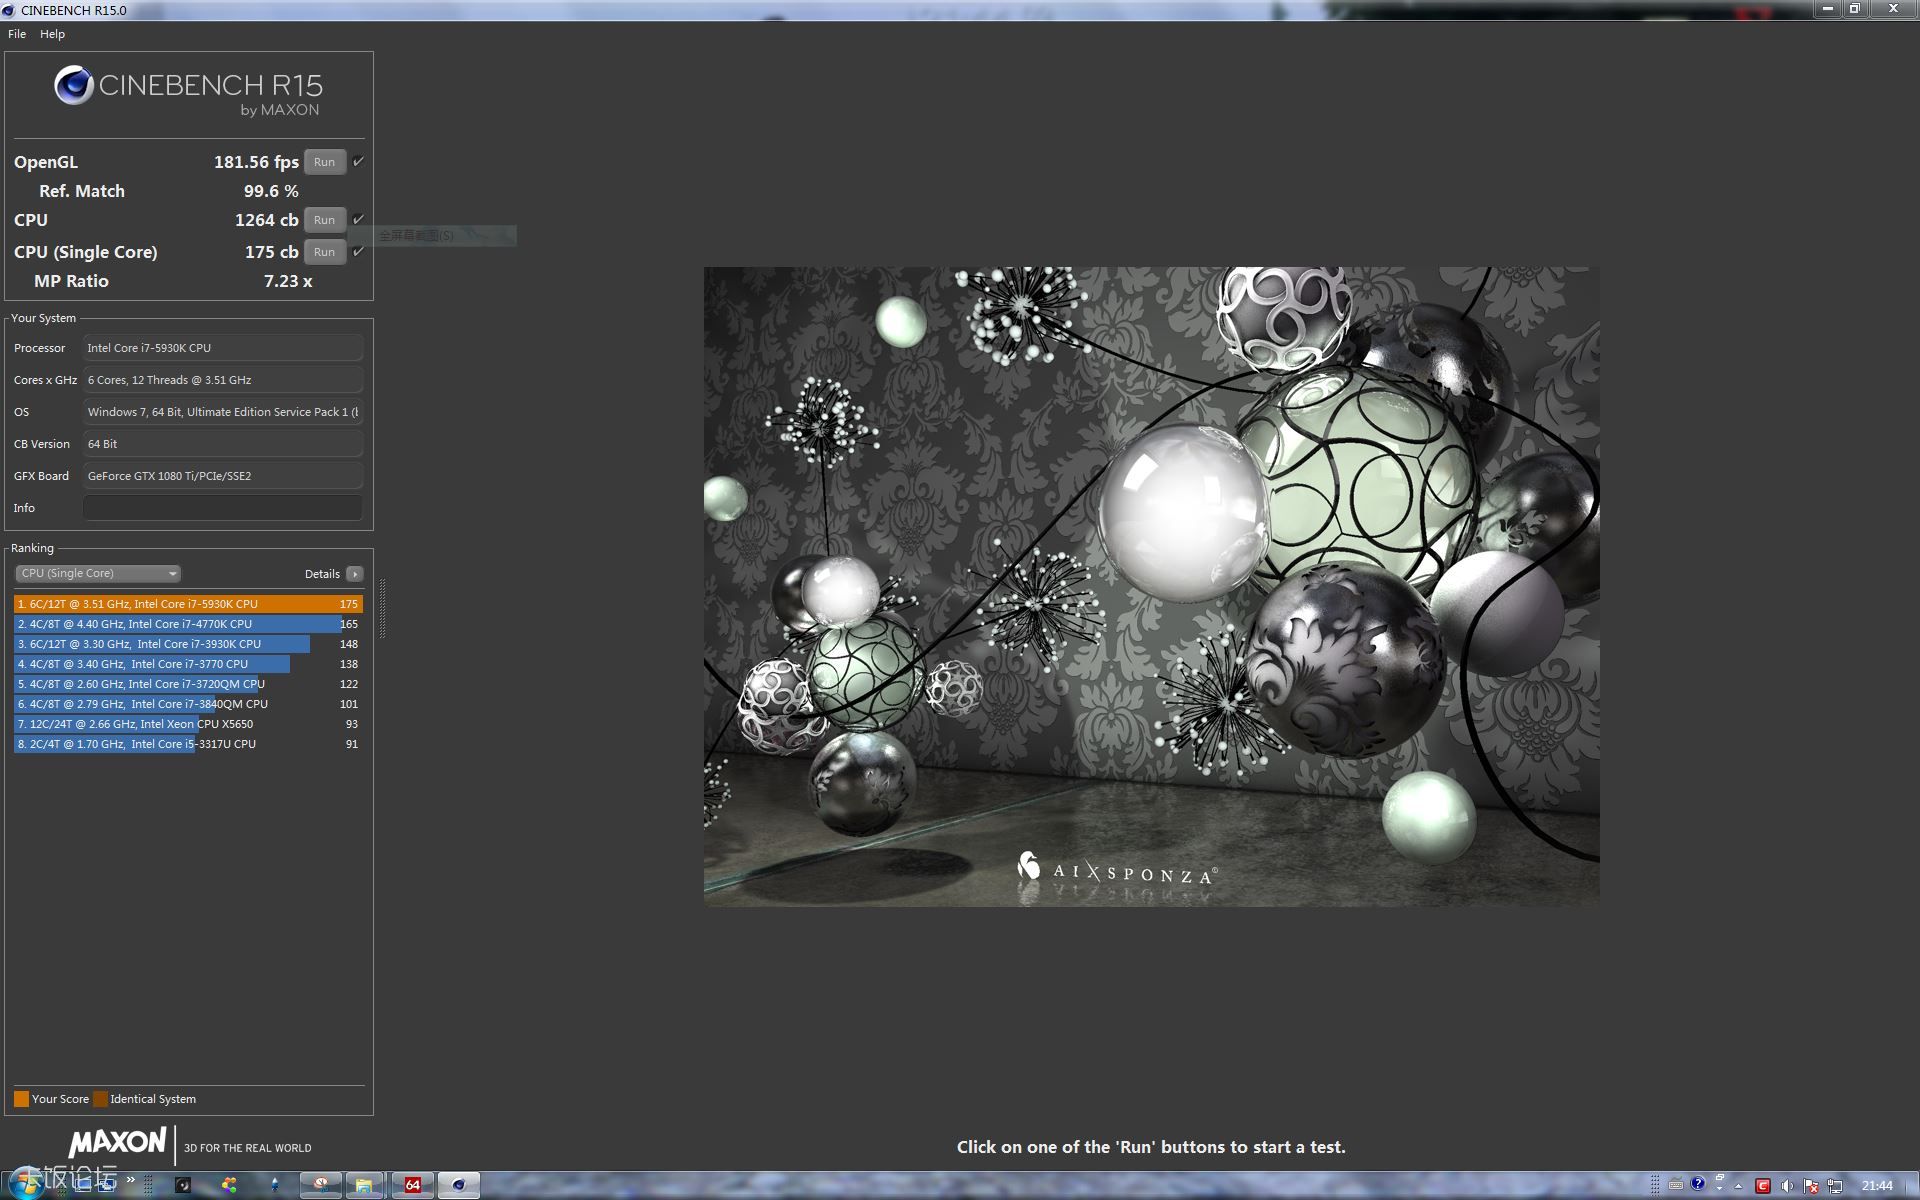Switch to the red 64 taskbar app
Viewport: 1920px width, 1200px height.
click(x=412, y=1185)
